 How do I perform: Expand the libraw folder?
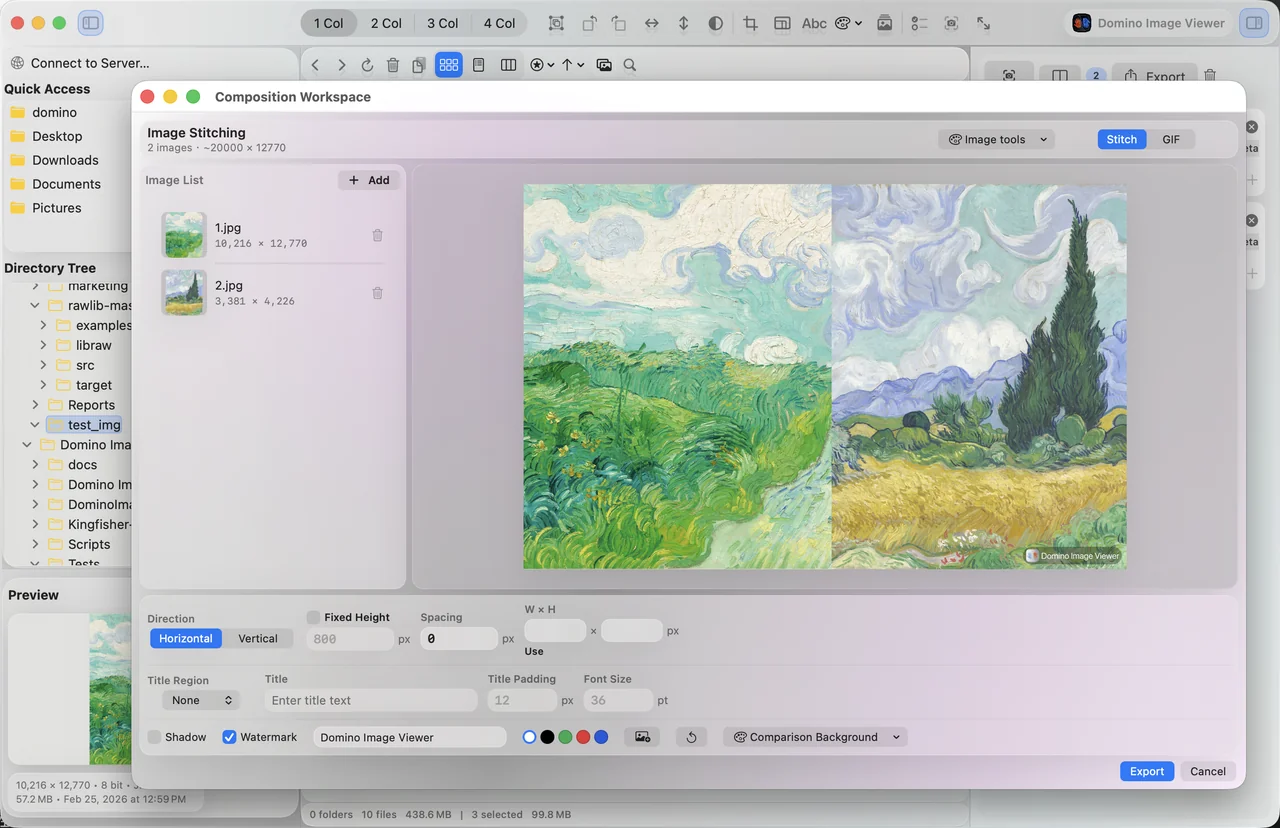43,345
